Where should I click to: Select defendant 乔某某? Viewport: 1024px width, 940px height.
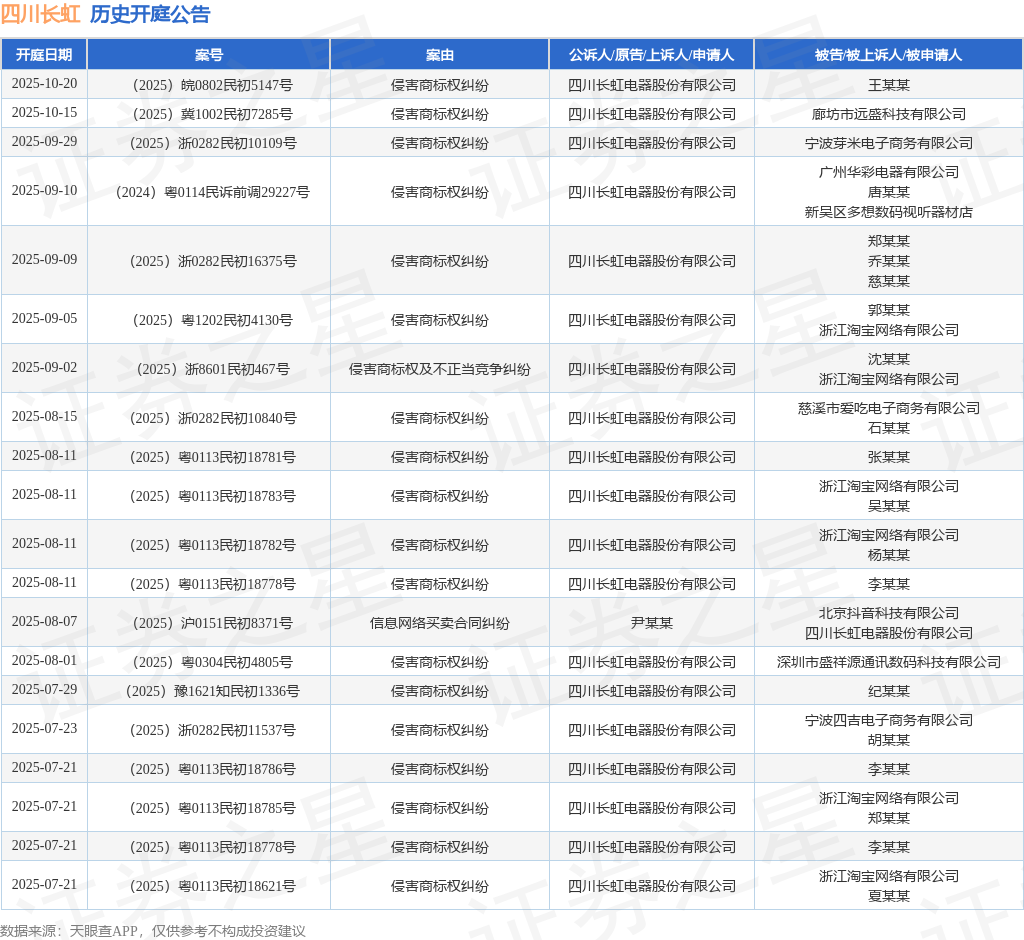click(x=889, y=261)
